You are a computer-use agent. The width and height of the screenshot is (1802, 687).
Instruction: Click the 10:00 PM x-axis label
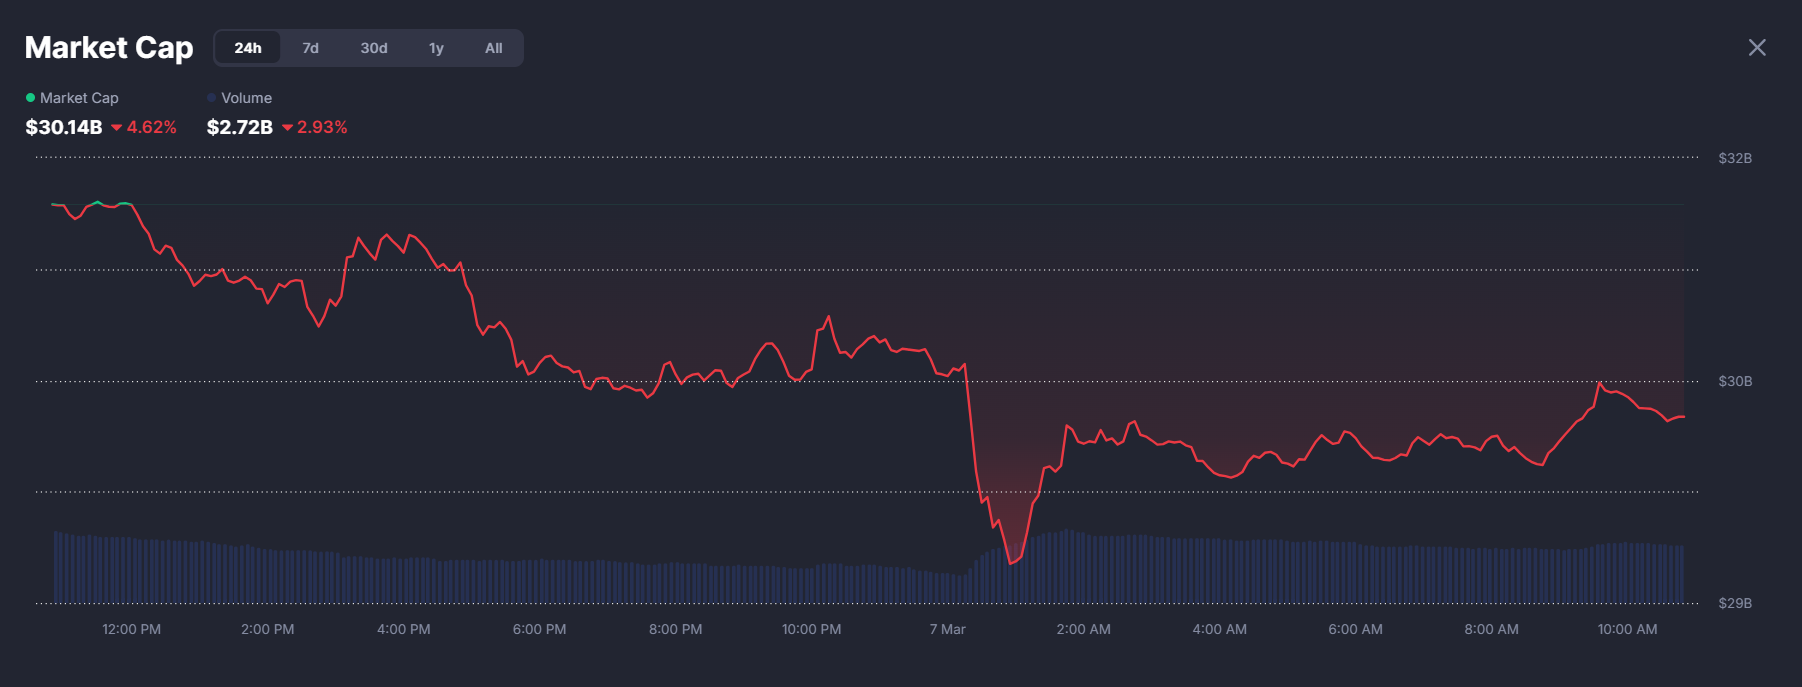(x=812, y=629)
